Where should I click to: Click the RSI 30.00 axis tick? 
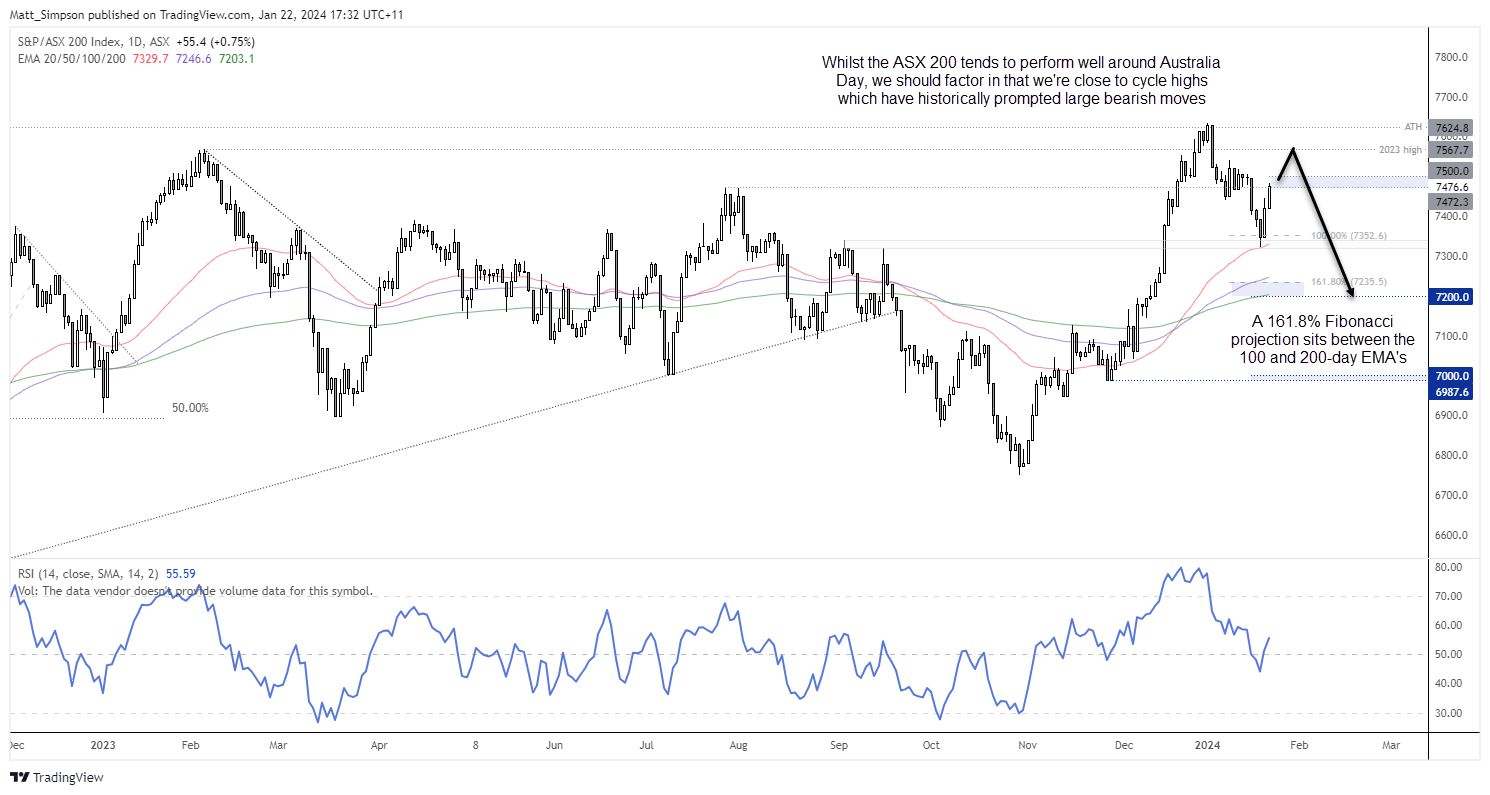tap(1447, 713)
